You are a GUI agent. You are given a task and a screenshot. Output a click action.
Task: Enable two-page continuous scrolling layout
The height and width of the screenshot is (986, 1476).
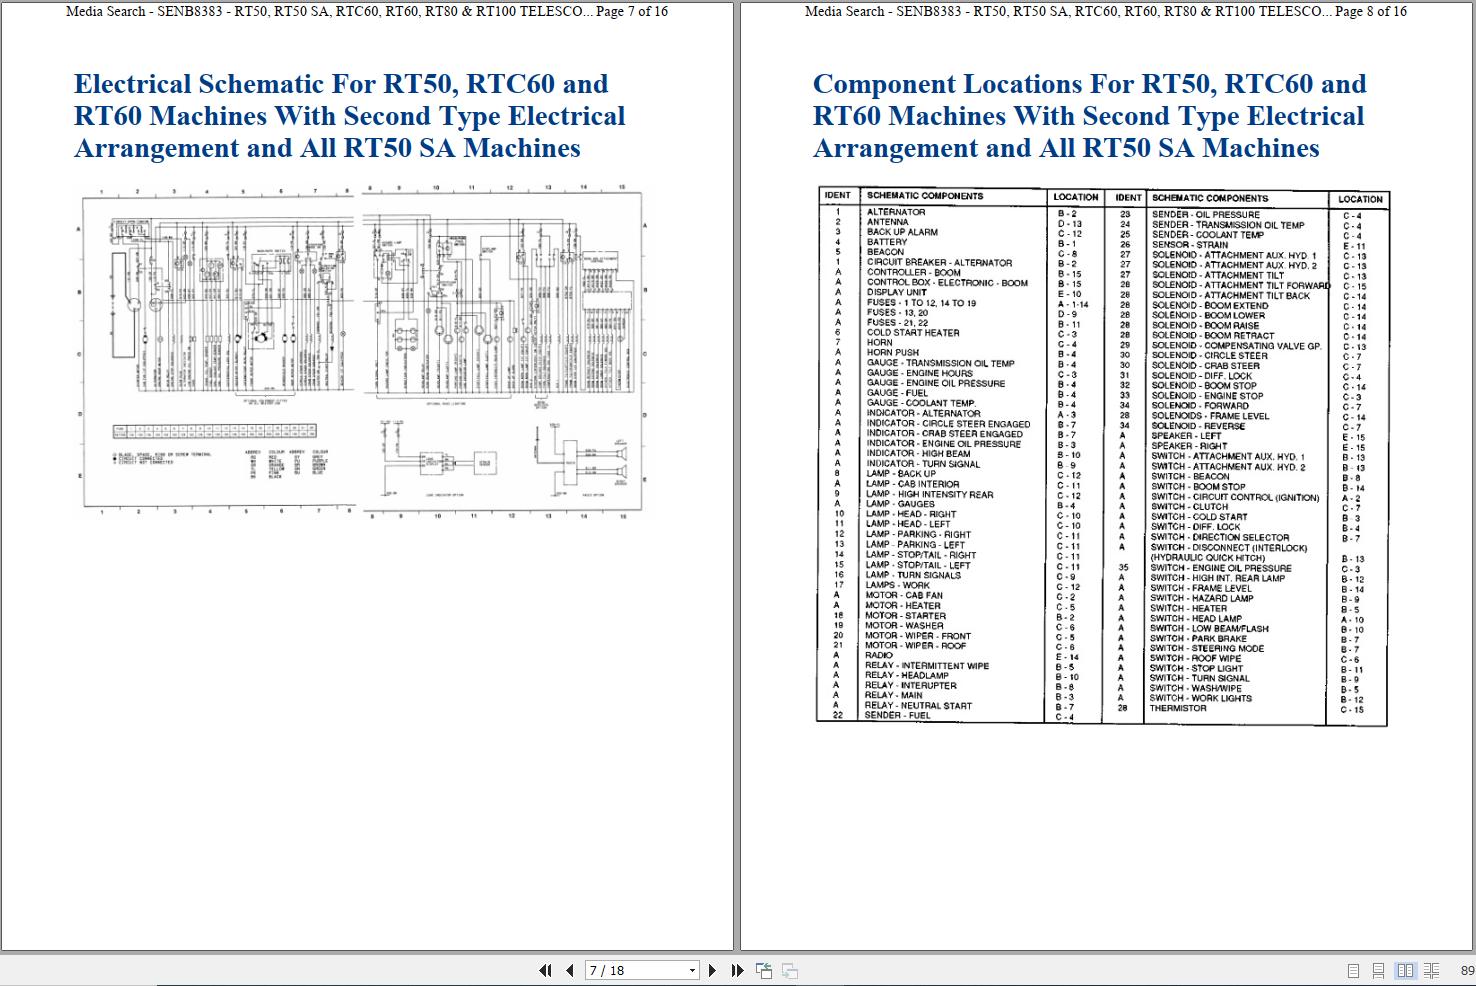pyautogui.click(x=1431, y=970)
